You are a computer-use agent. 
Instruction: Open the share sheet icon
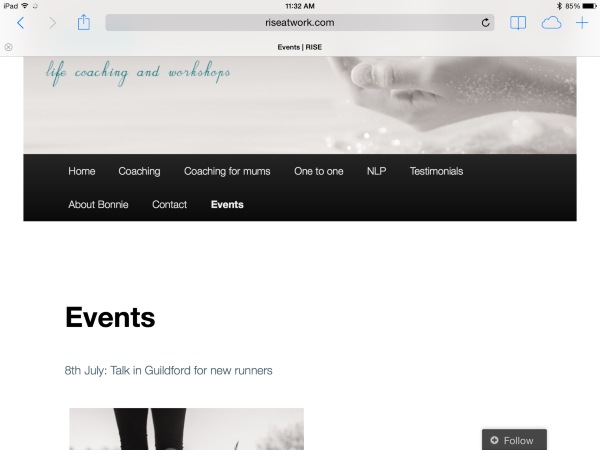coord(83,22)
